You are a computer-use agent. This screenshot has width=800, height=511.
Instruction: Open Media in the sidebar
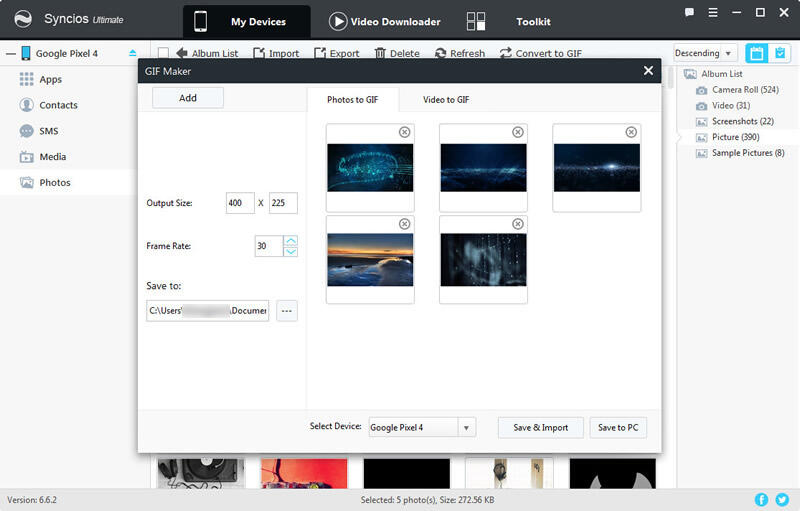43,157
